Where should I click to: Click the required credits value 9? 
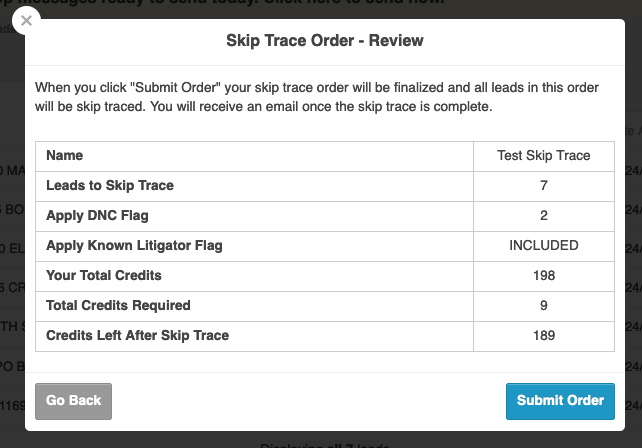pos(544,305)
